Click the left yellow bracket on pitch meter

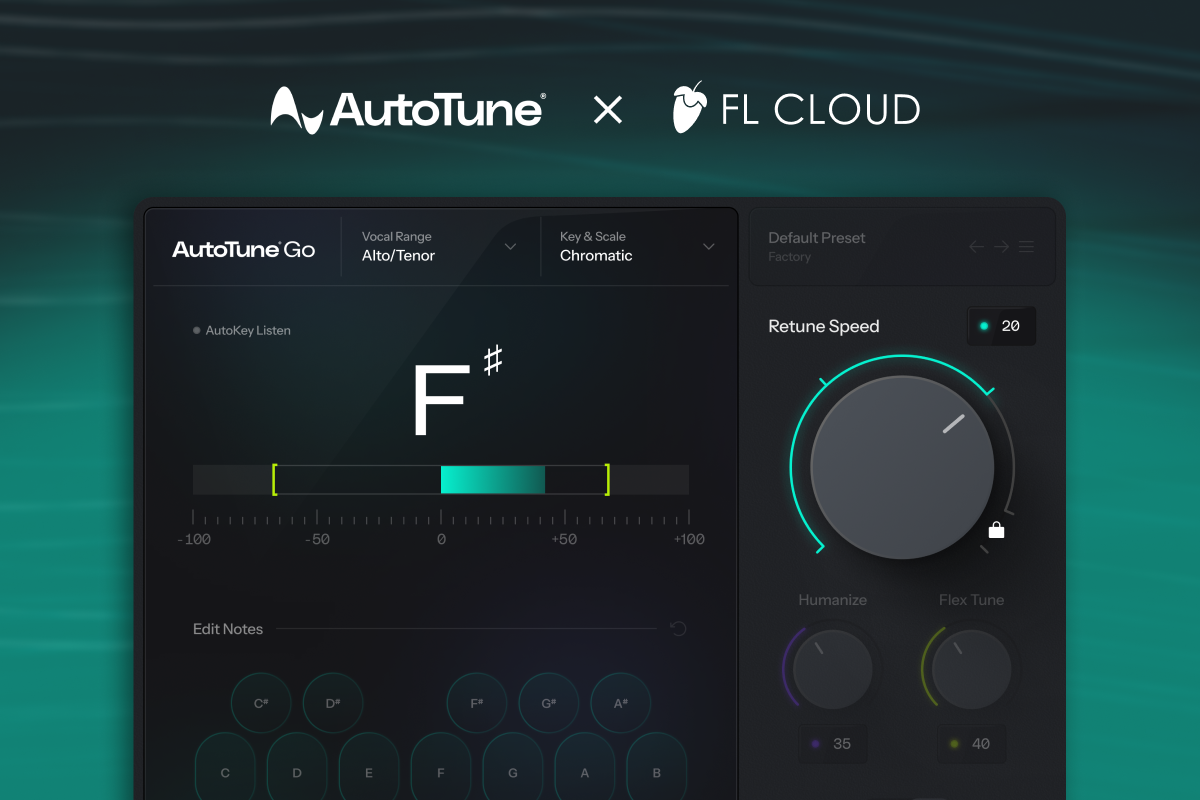tap(275, 480)
